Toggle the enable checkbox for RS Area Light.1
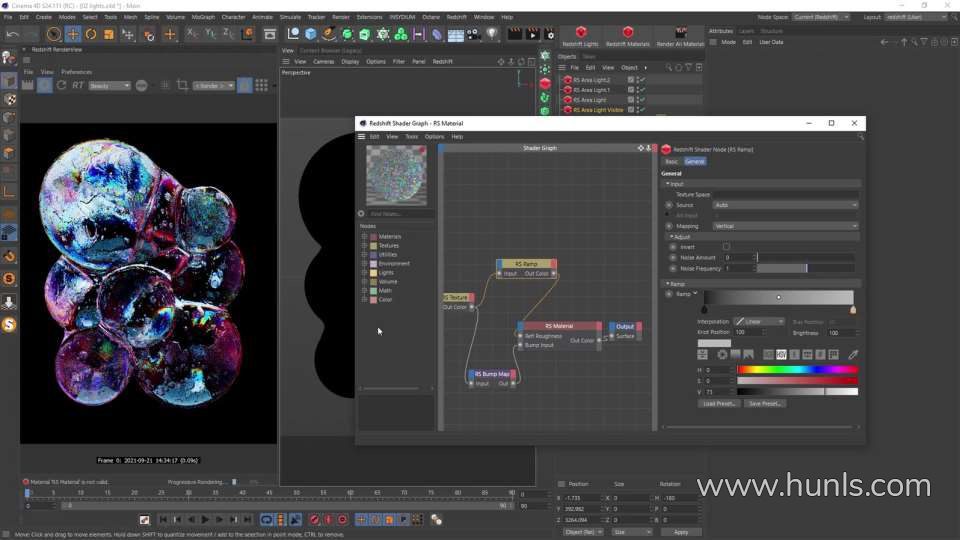 click(631, 90)
